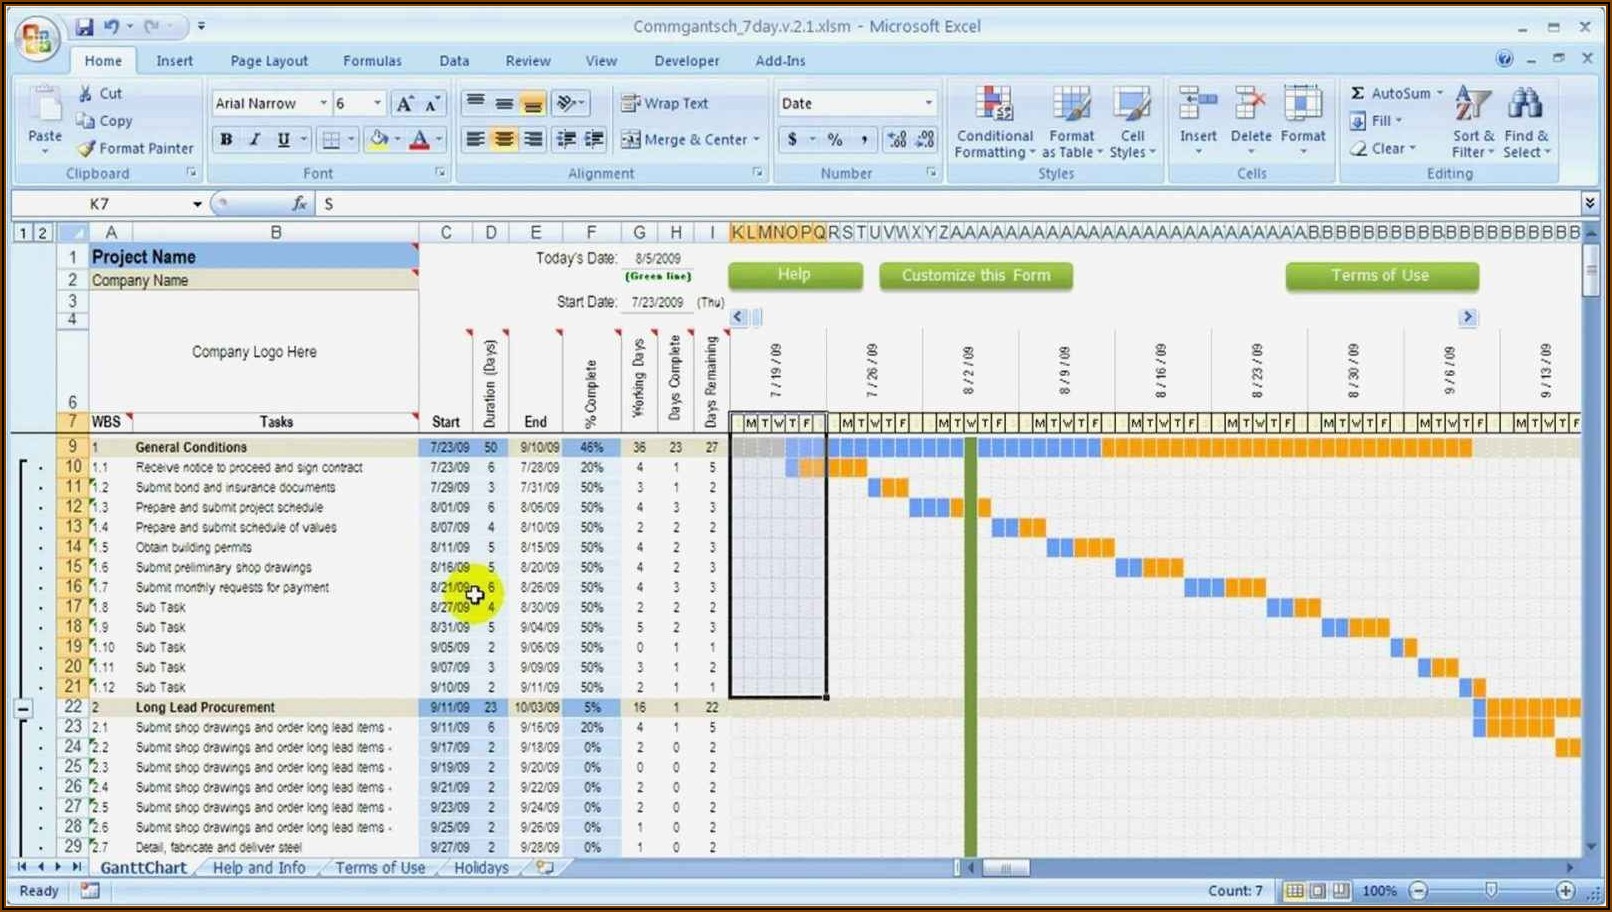This screenshot has width=1612, height=912.
Task: Click the zoom slider in status bar
Action: click(x=1491, y=890)
